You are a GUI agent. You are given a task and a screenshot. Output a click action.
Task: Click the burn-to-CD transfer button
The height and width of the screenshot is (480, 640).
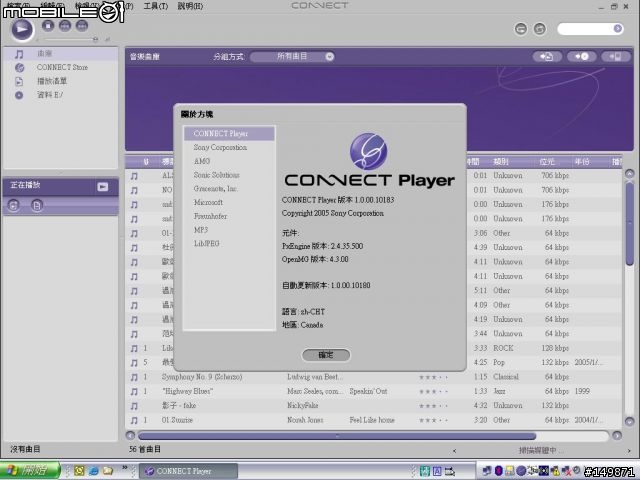click(581, 56)
